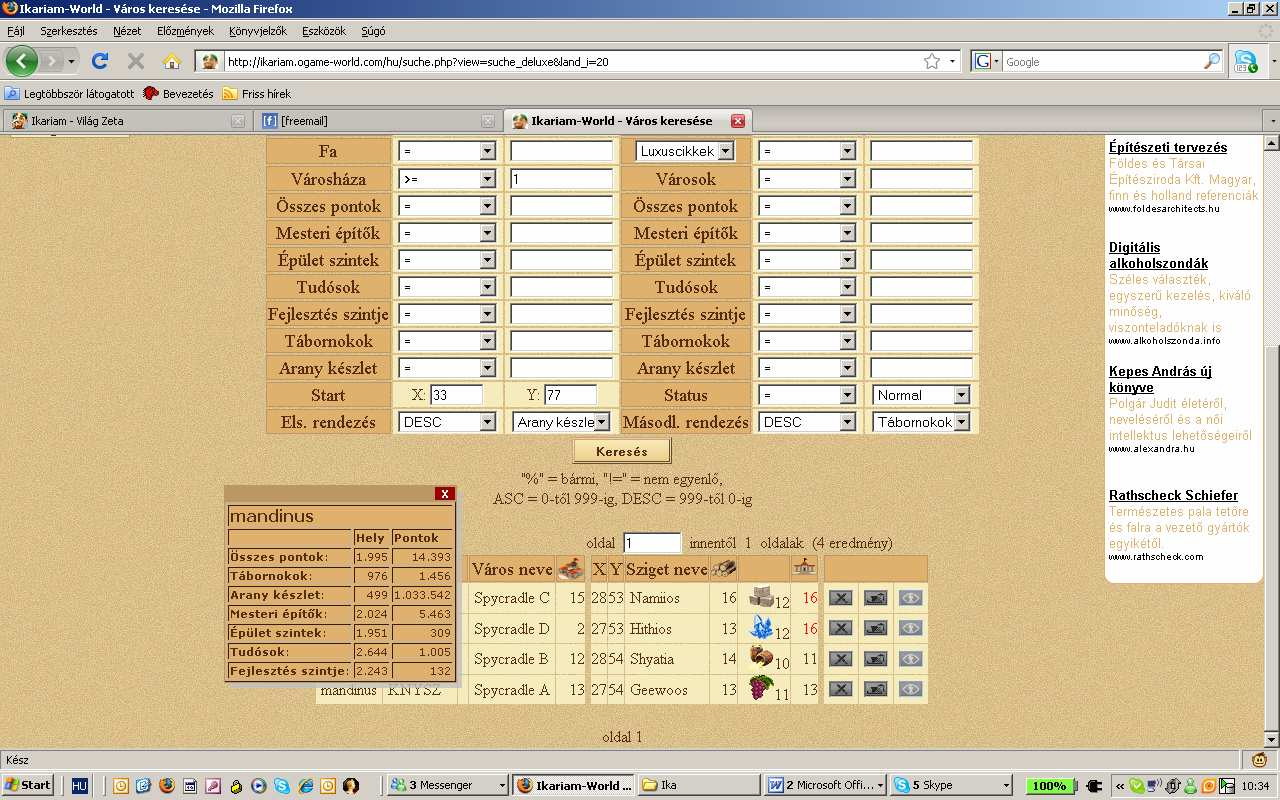
Task: Click the ship action icon for Spycradle D
Action: coord(875,628)
